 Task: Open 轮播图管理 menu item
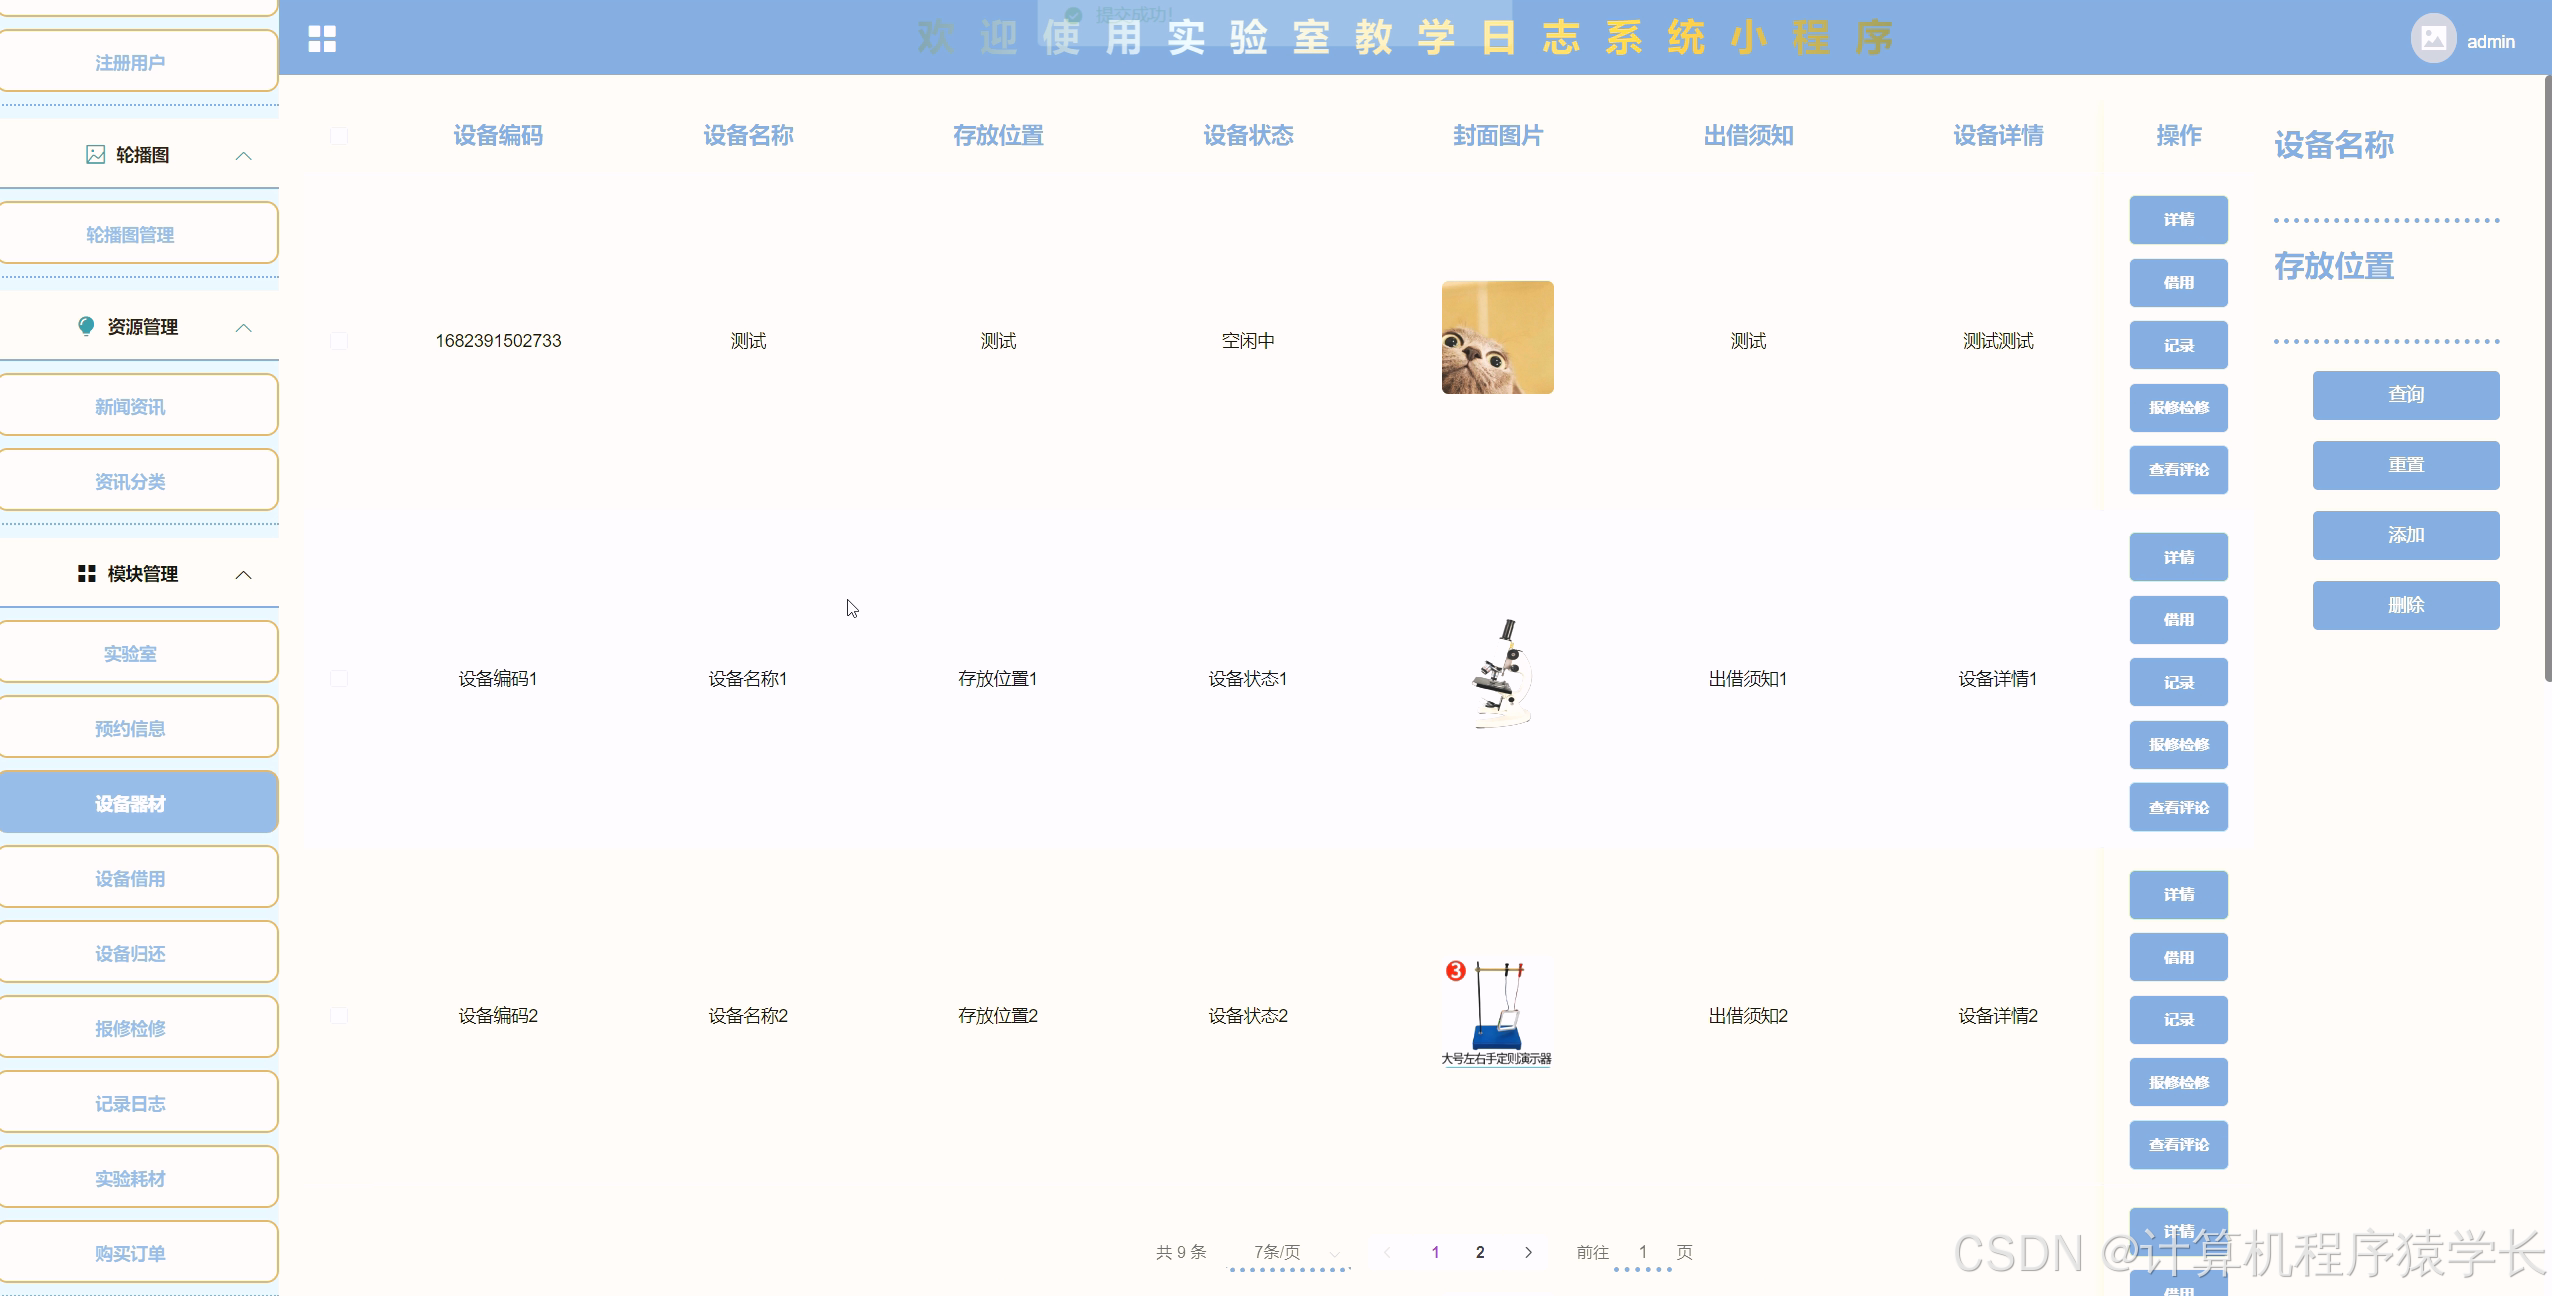pos(138,234)
